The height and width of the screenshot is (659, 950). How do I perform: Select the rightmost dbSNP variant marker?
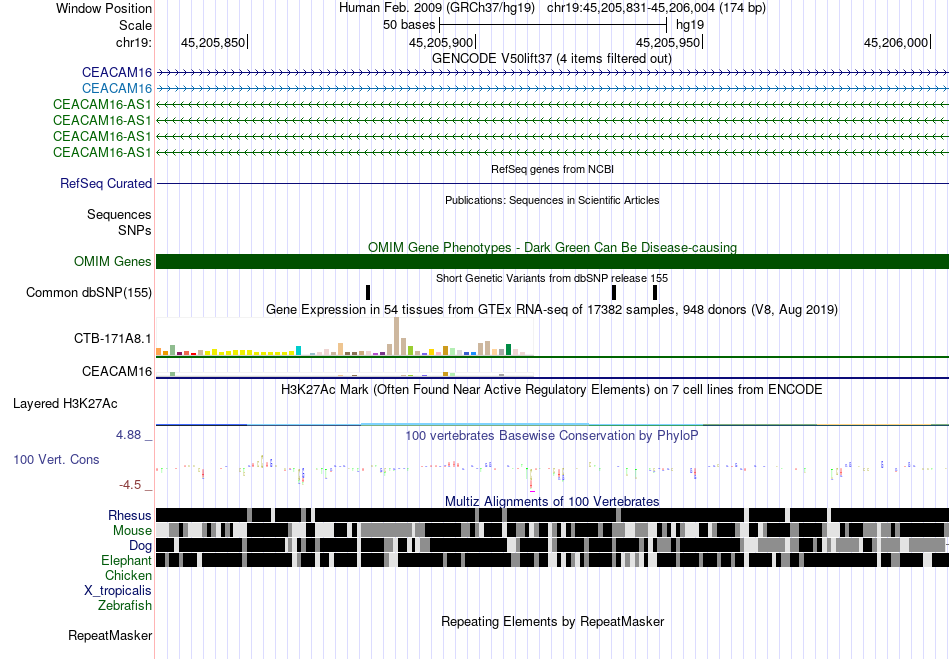point(655,293)
